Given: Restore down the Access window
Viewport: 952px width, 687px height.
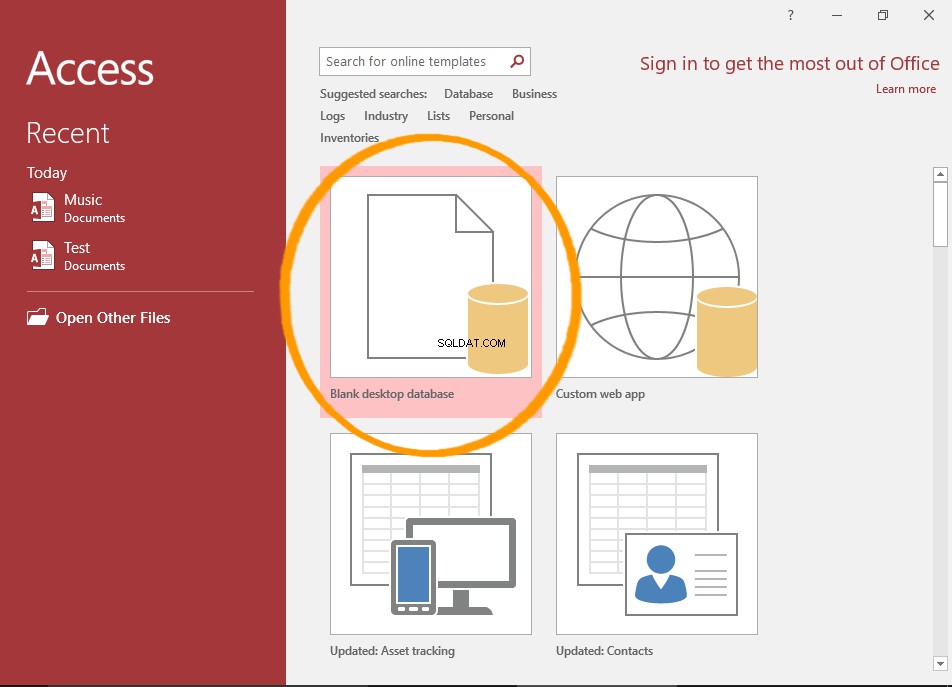Looking at the screenshot, I should [883, 15].
